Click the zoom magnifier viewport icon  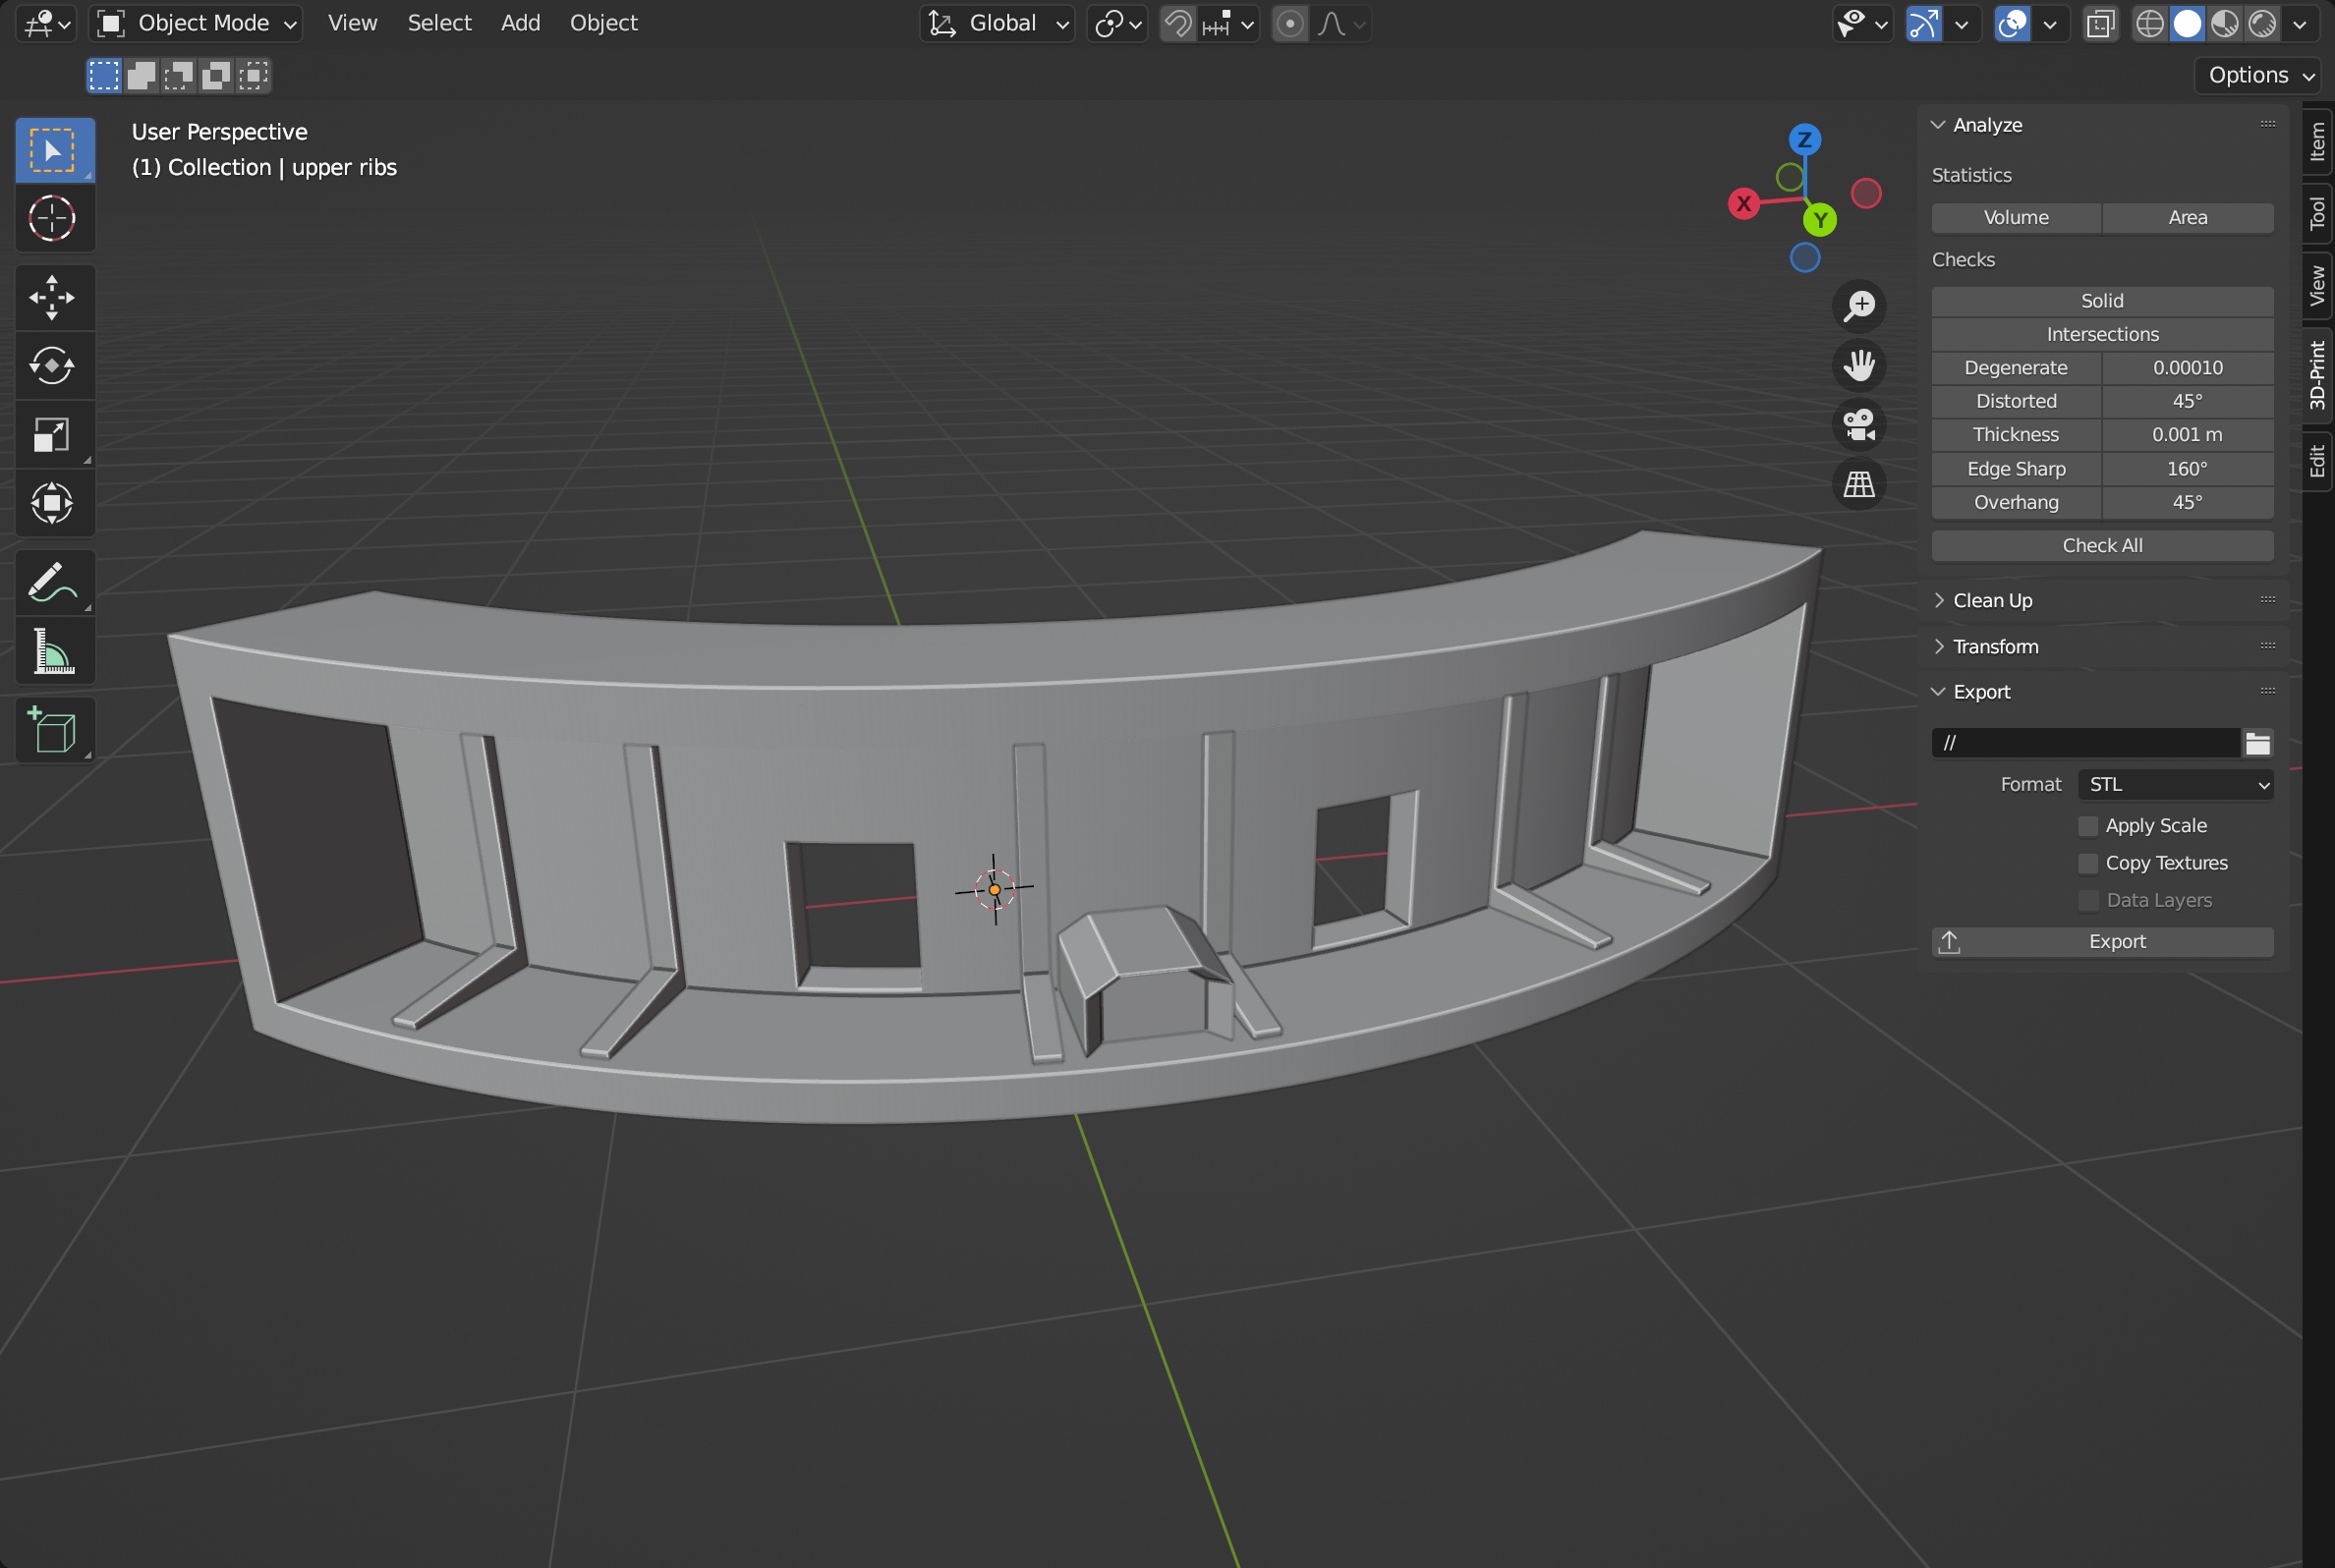click(x=1859, y=306)
